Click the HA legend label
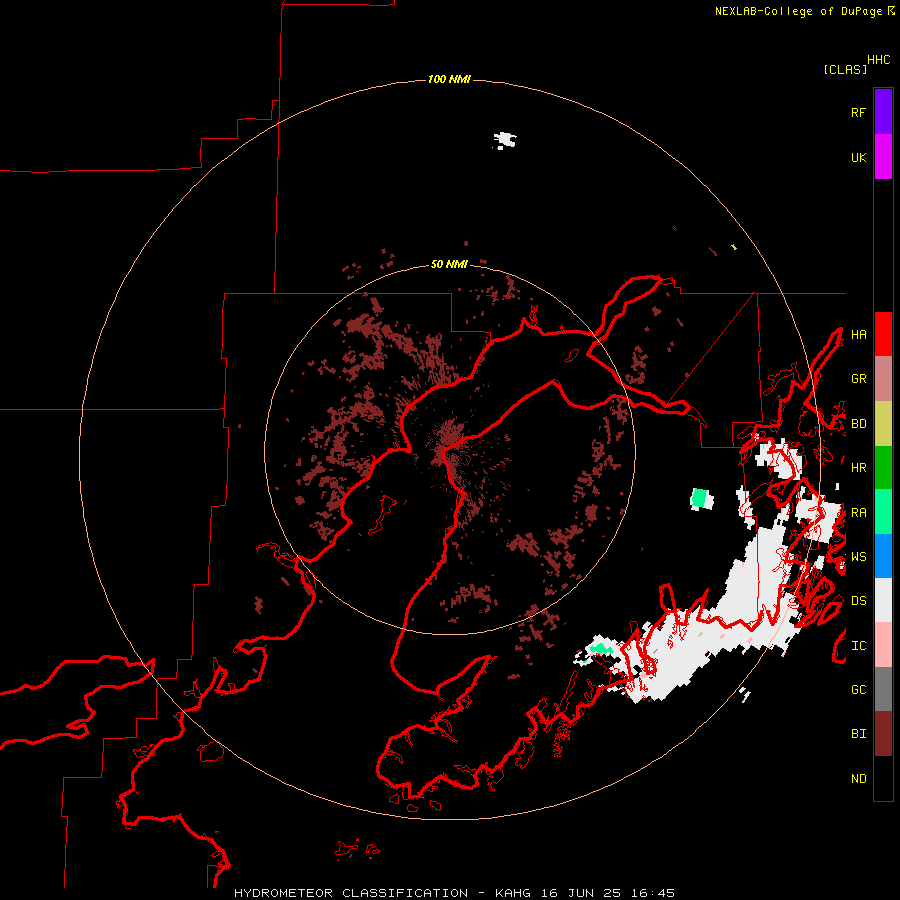This screenshot has height=900, width=900. point(858,335)
